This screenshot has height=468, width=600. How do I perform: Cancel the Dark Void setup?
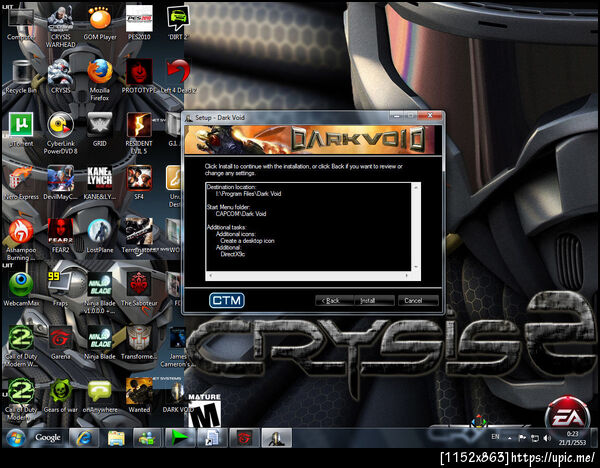pyautogui.click(x=418, y=300)
